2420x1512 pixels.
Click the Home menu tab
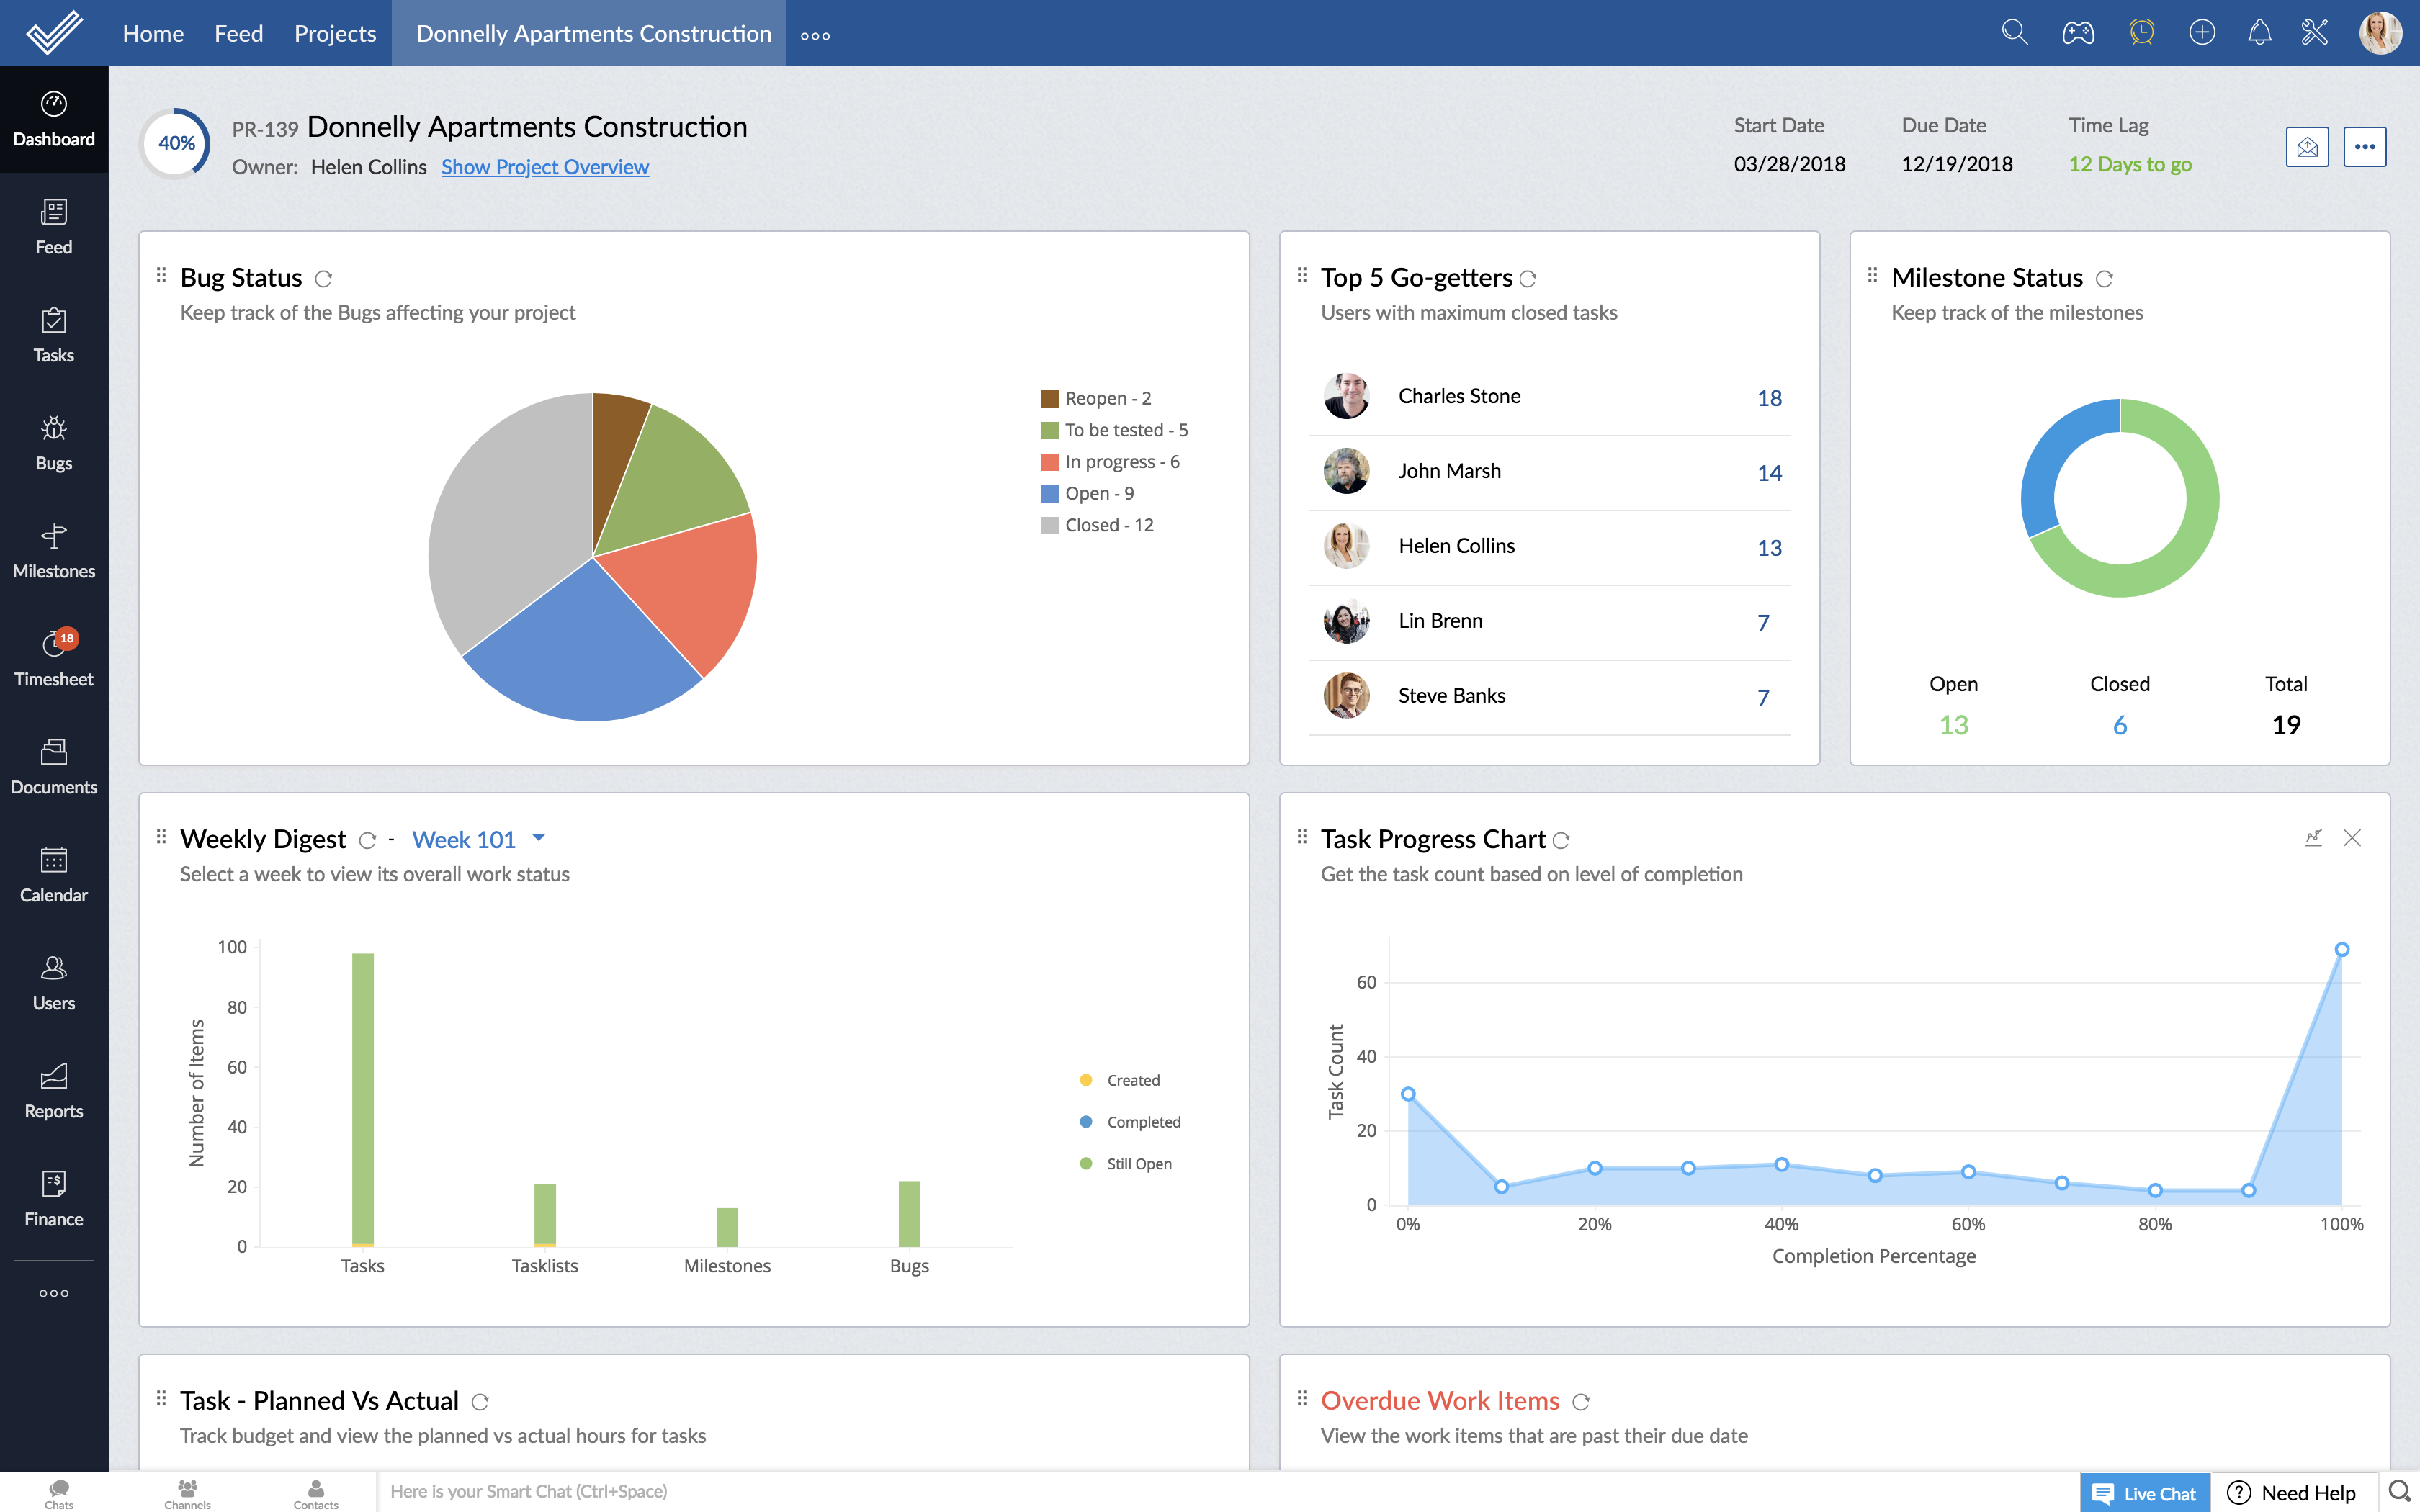153,33
